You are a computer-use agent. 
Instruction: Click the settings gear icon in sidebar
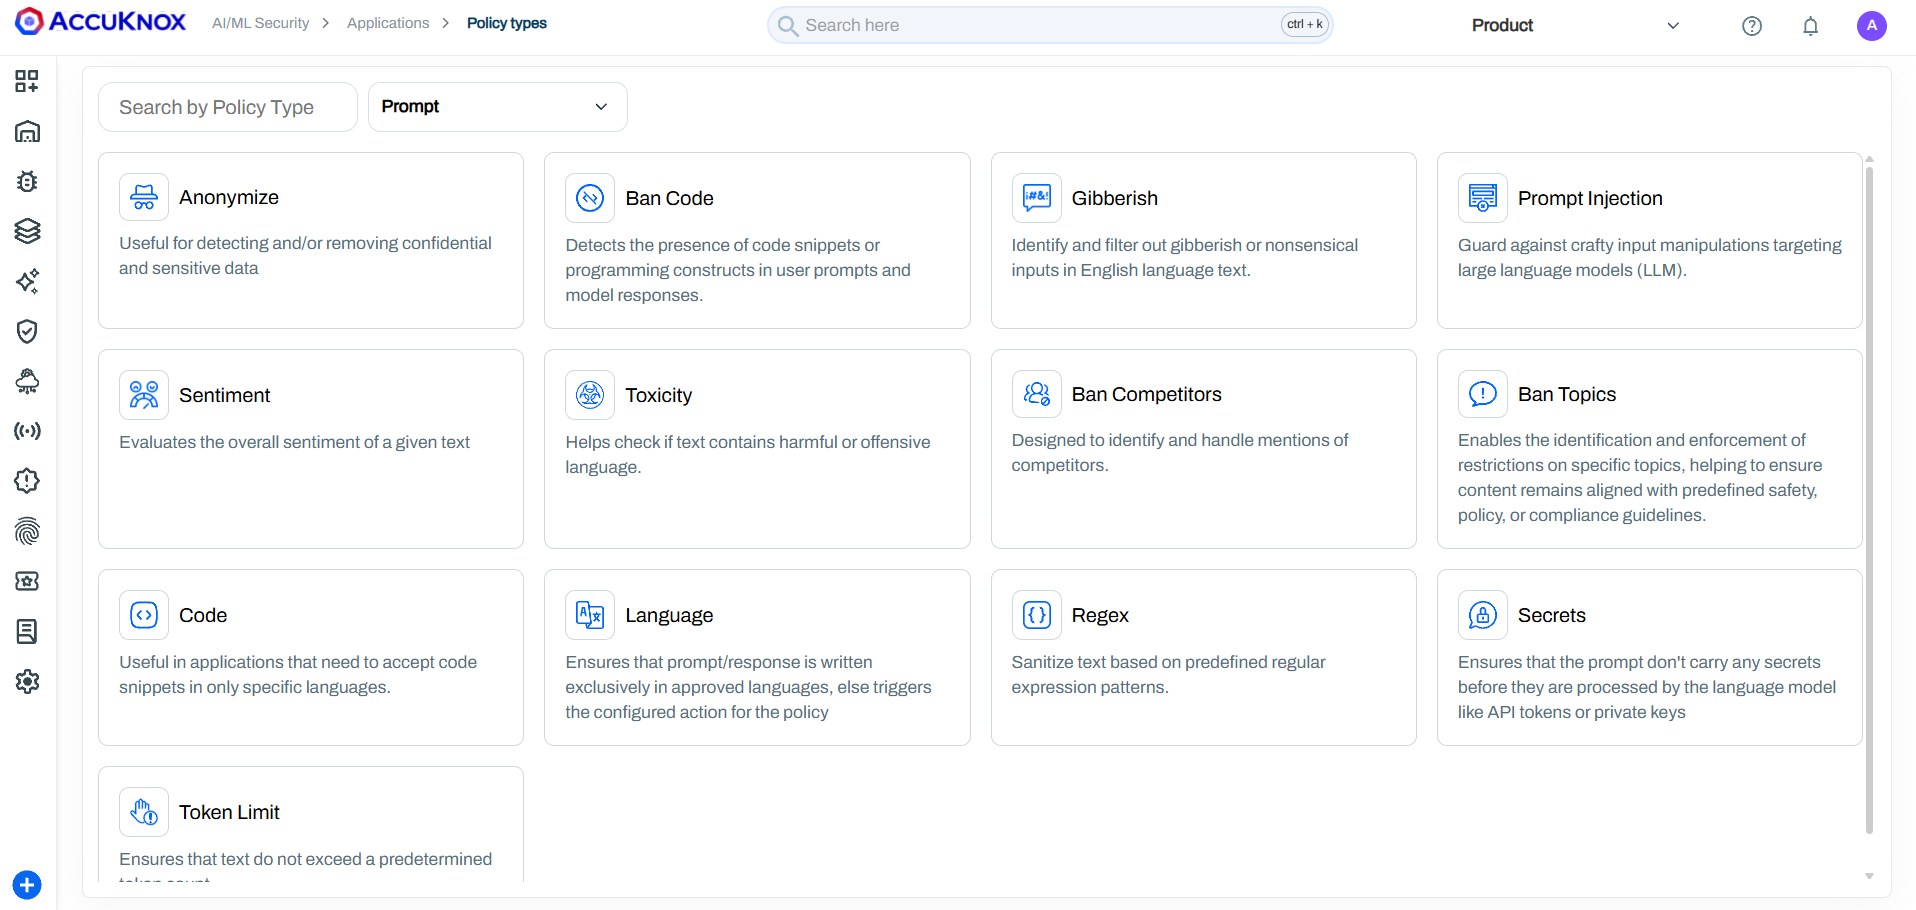point(27,681)
